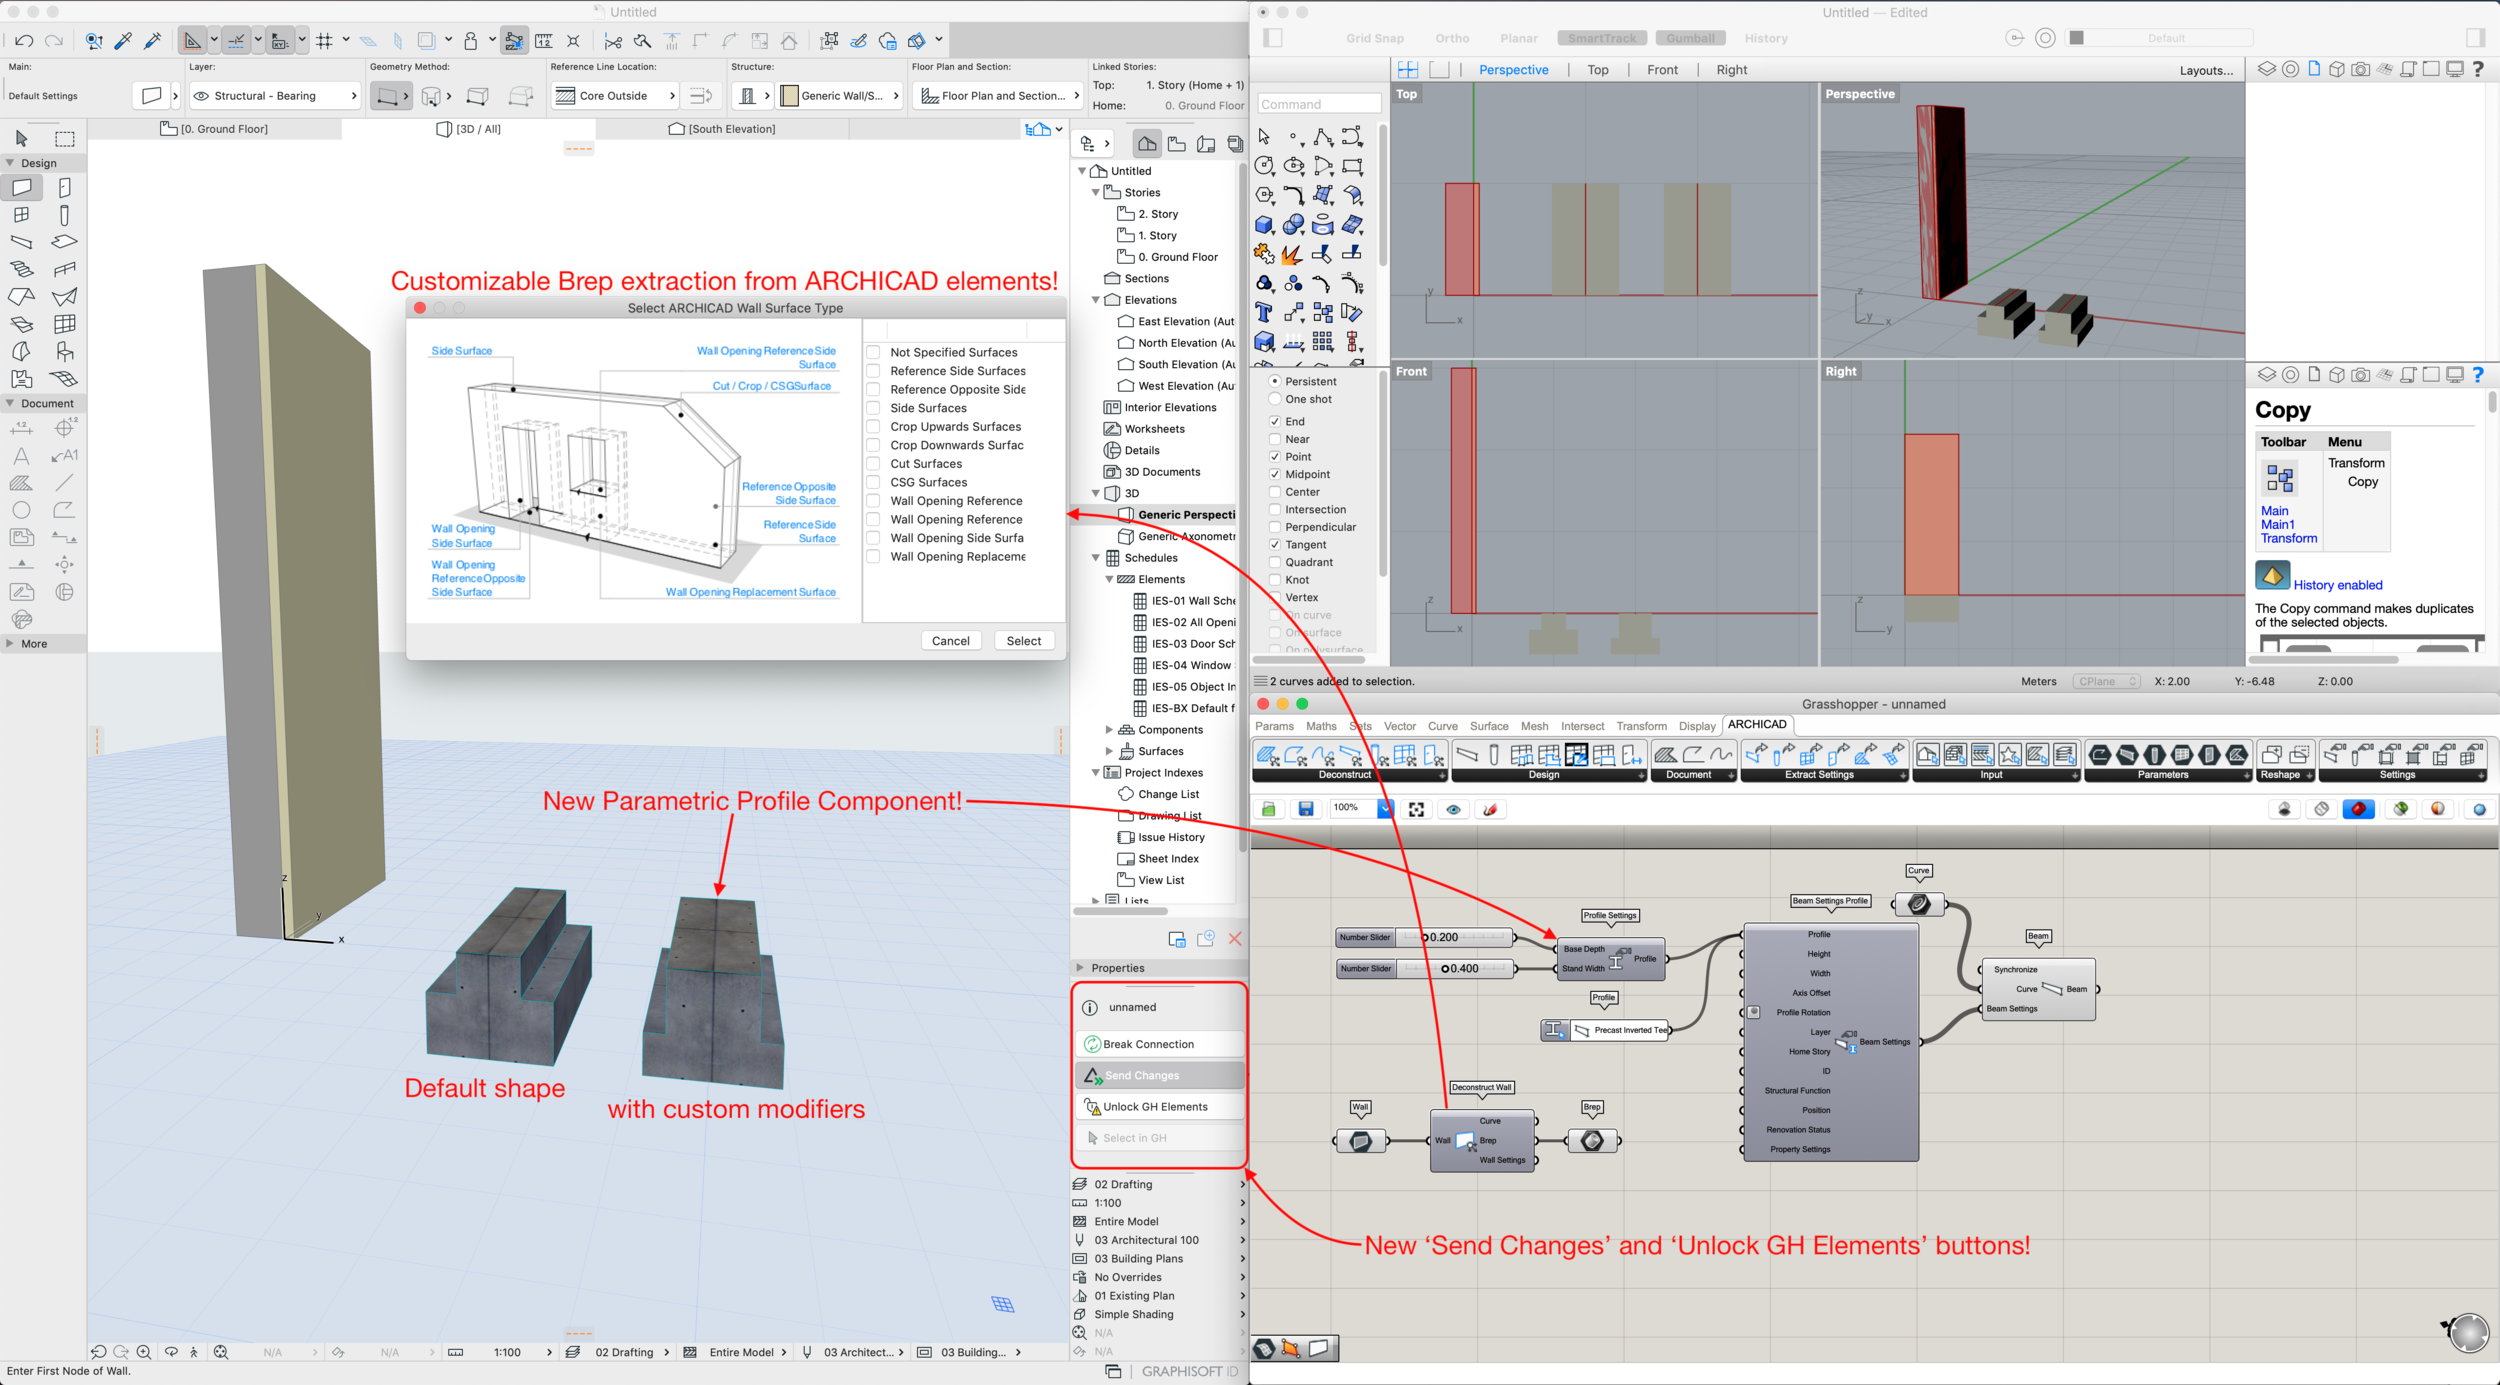Click the 0.200 Number Slider in Grasshopper

(1426, 937)
